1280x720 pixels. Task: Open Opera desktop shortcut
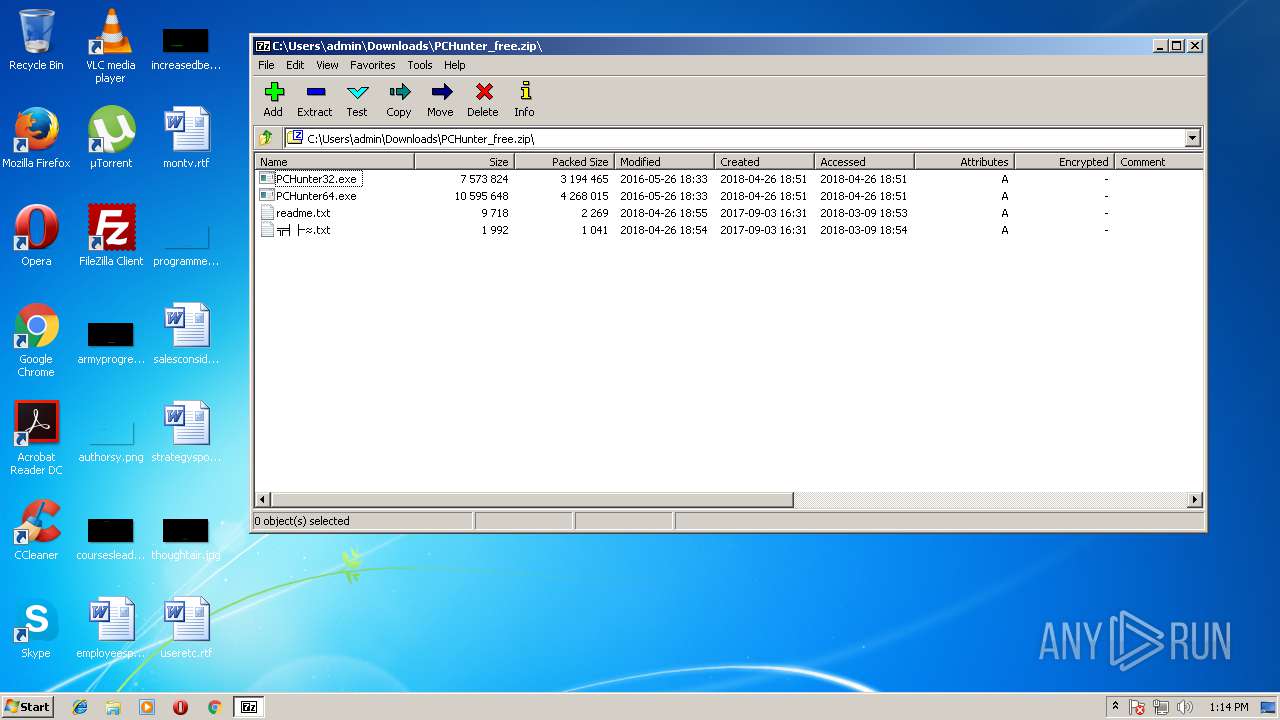[x=36, y=236]
